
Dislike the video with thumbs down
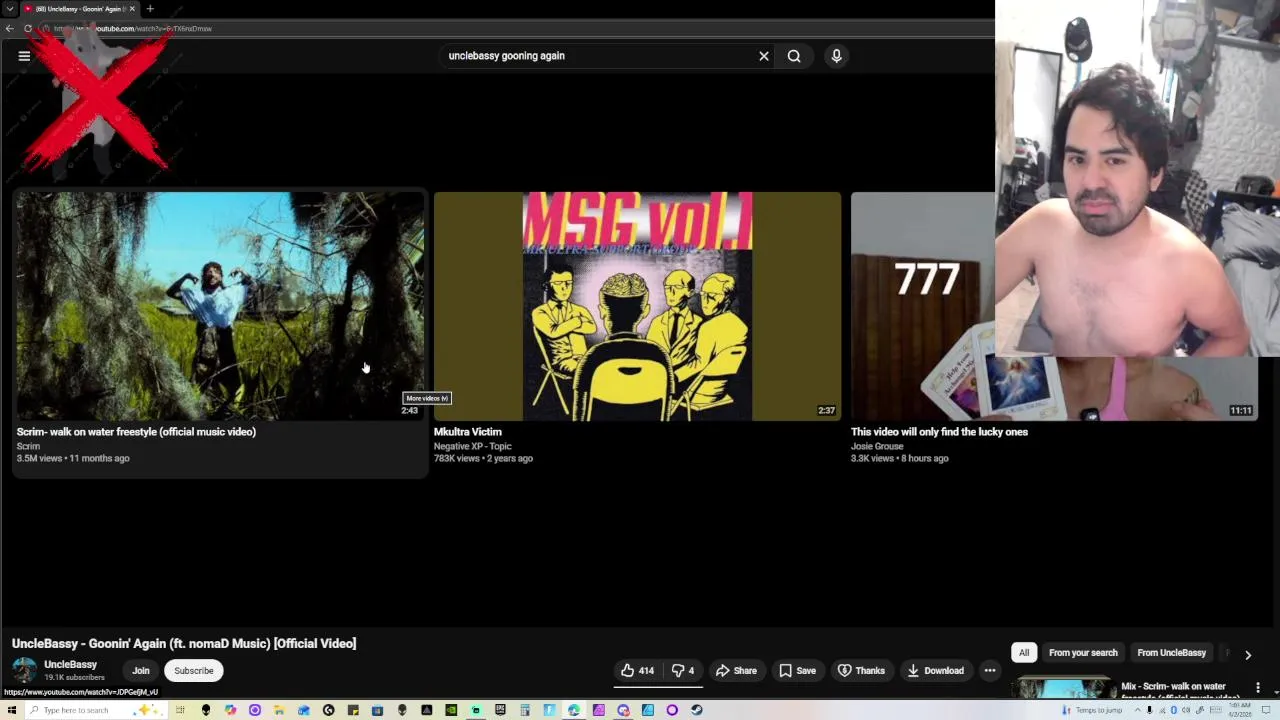click(682, 671)
